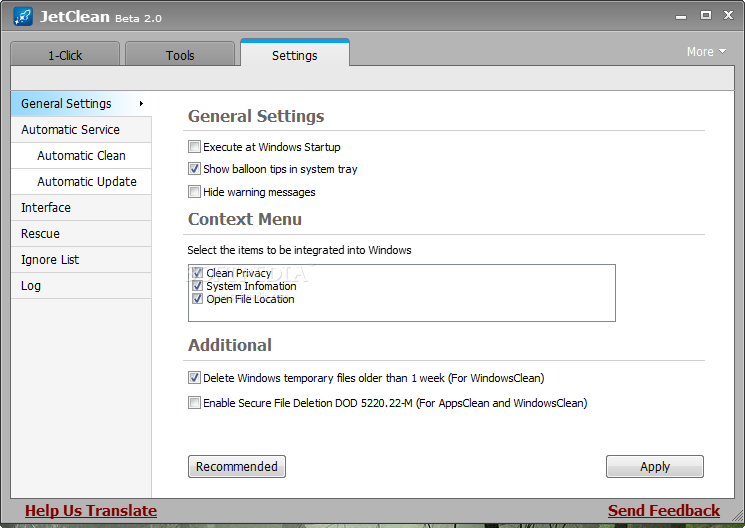Uncheck Show balloon tips in system tray
The image size is (745, 528).
(194, 168)
